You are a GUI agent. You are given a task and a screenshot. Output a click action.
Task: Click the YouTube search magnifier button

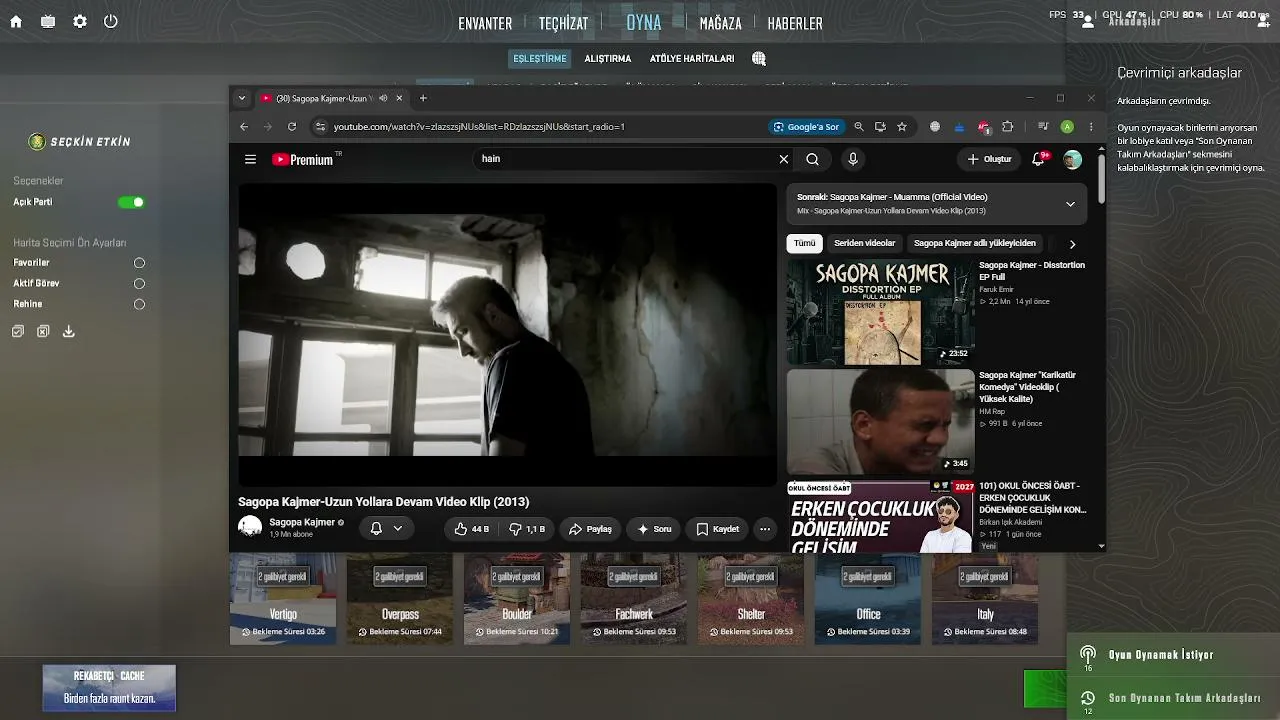pyautogui.click(x=813, y=159)
